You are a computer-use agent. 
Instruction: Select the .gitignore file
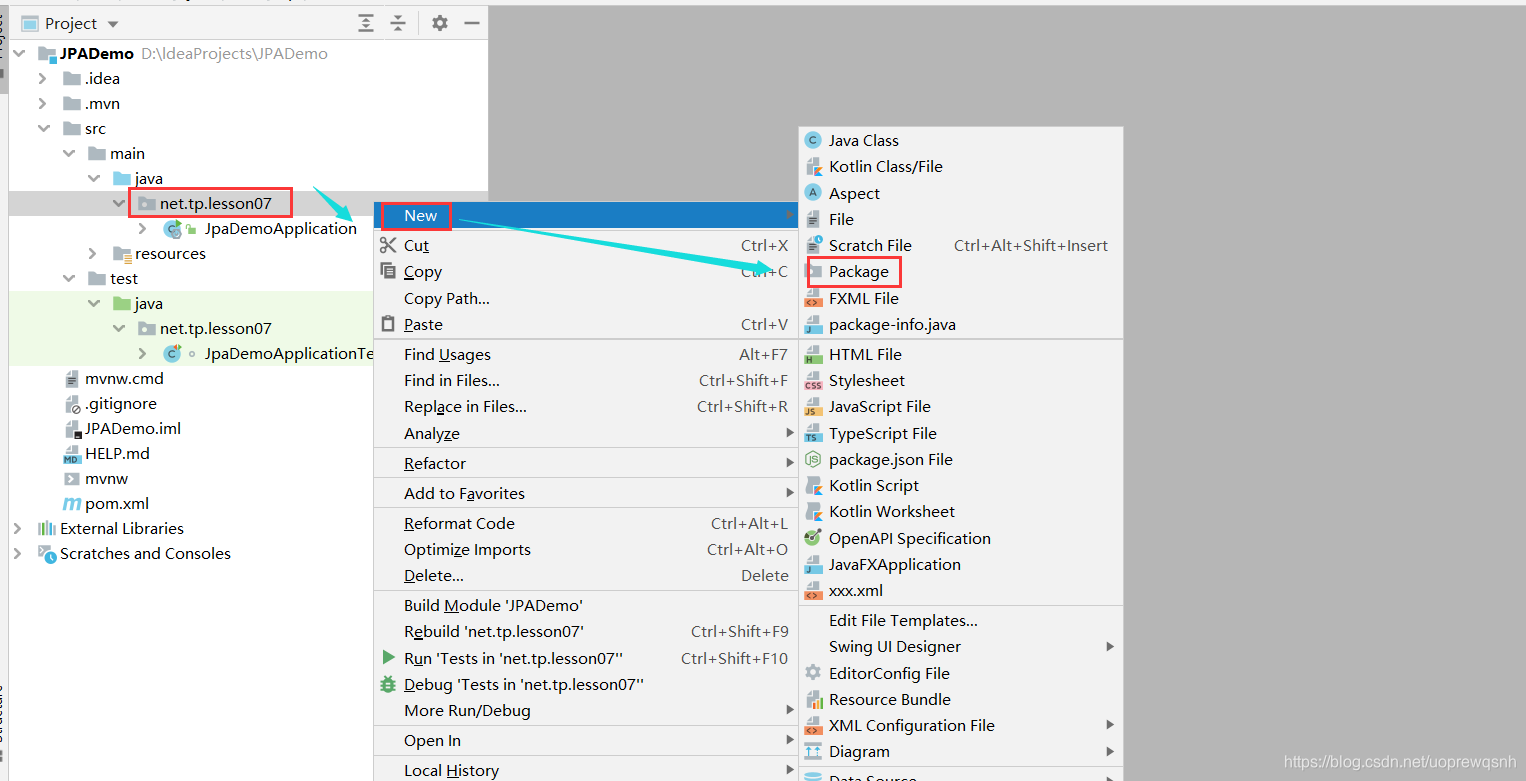(x=120, y=403)
